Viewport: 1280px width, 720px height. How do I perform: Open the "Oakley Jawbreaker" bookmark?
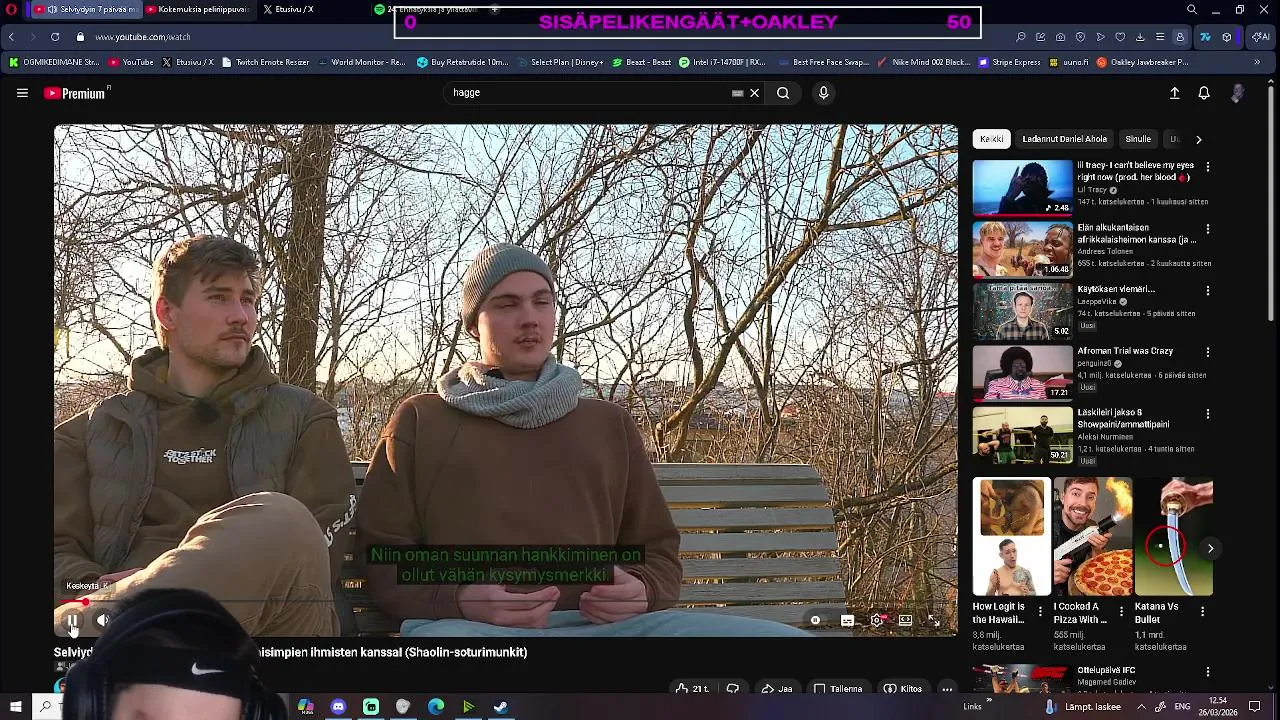1143,62
